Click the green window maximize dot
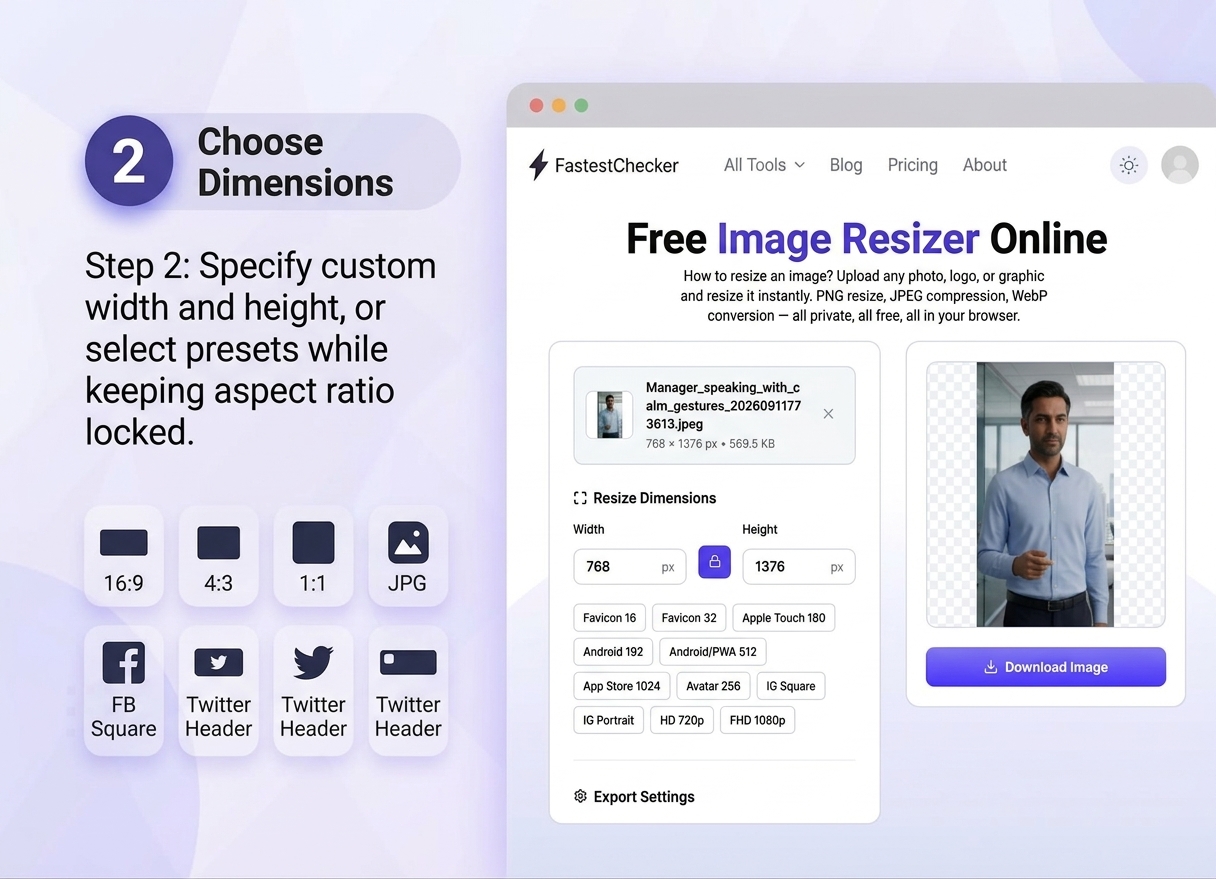The image size is (1216, 879). (x=581, y=105)
